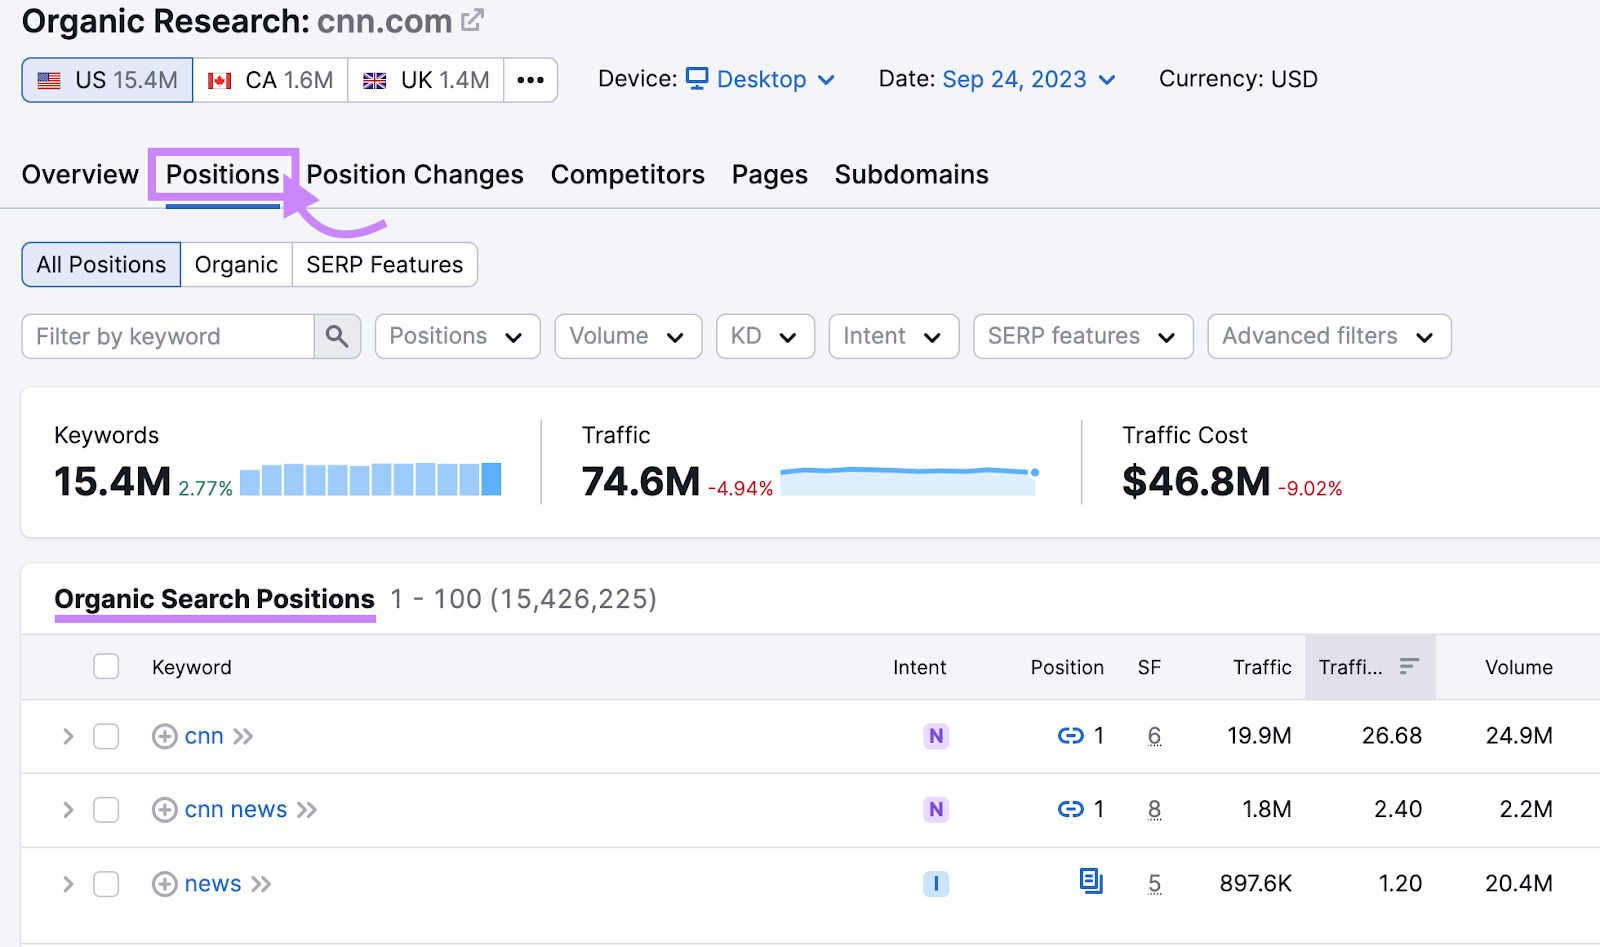Open the Volume filter dropdown
The image size is (1600, 947).
tap(627, 336)
